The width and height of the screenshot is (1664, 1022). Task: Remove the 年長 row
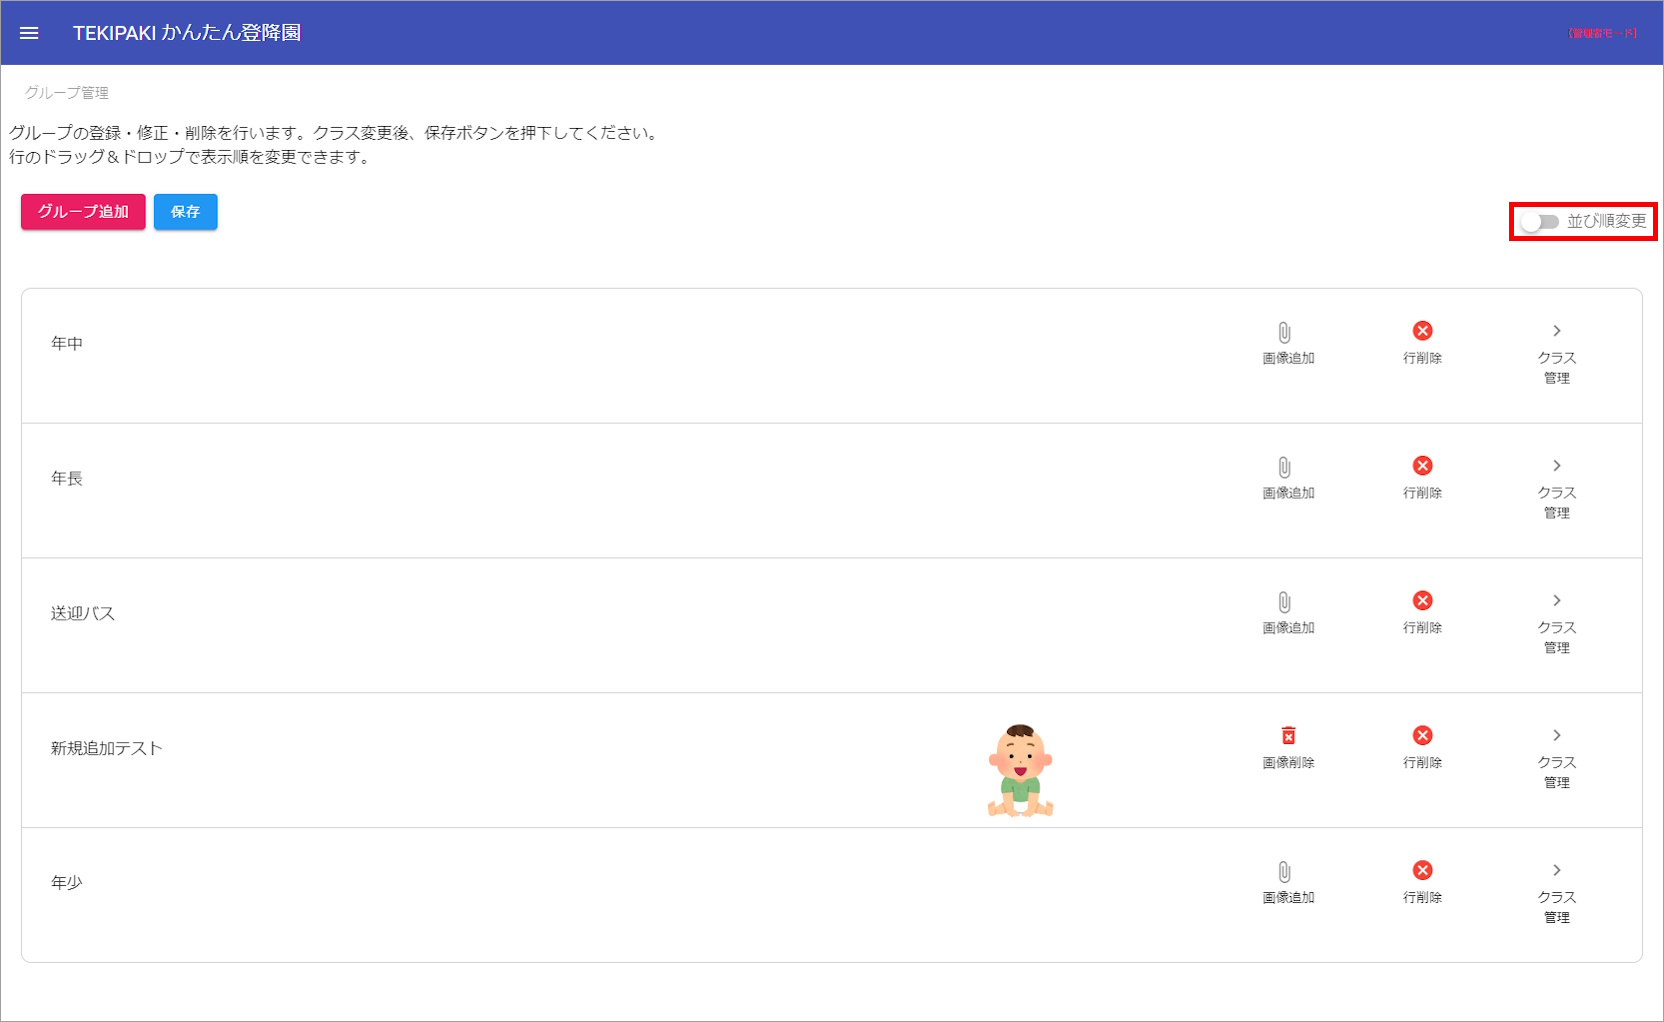[x=1422, y=466]
